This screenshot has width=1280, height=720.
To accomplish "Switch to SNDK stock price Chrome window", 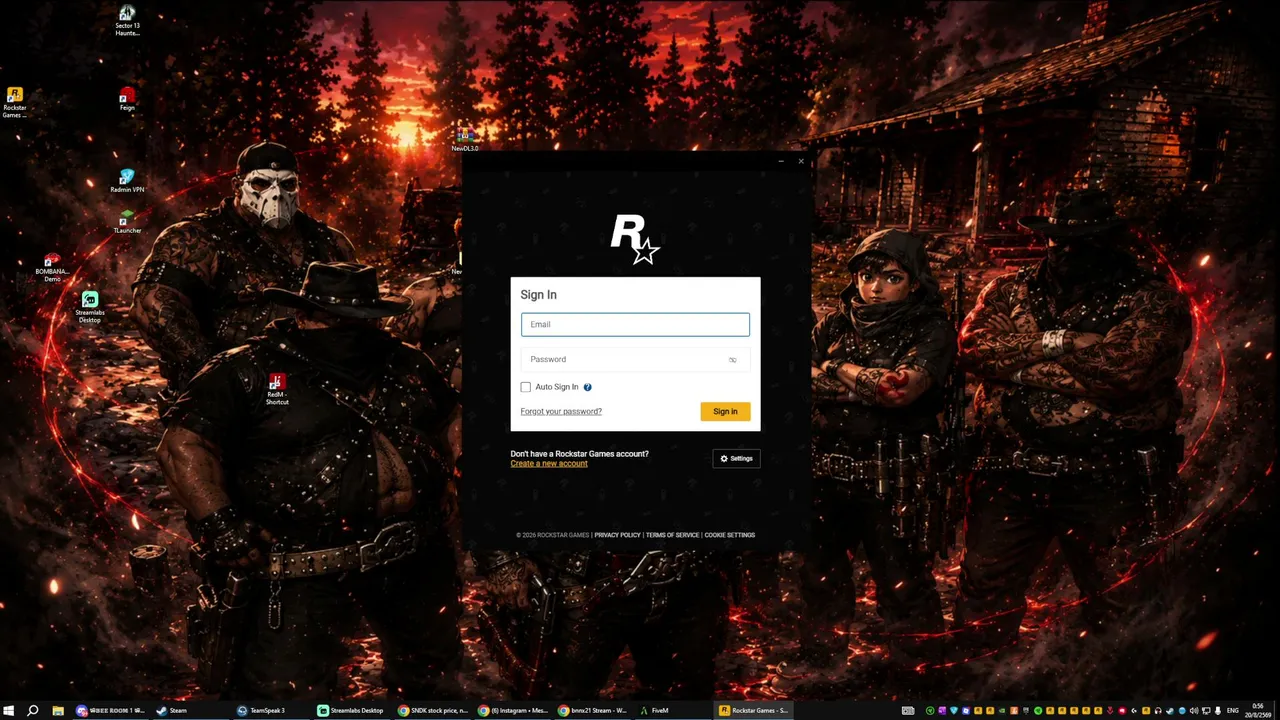I will (x=433, y=711).
